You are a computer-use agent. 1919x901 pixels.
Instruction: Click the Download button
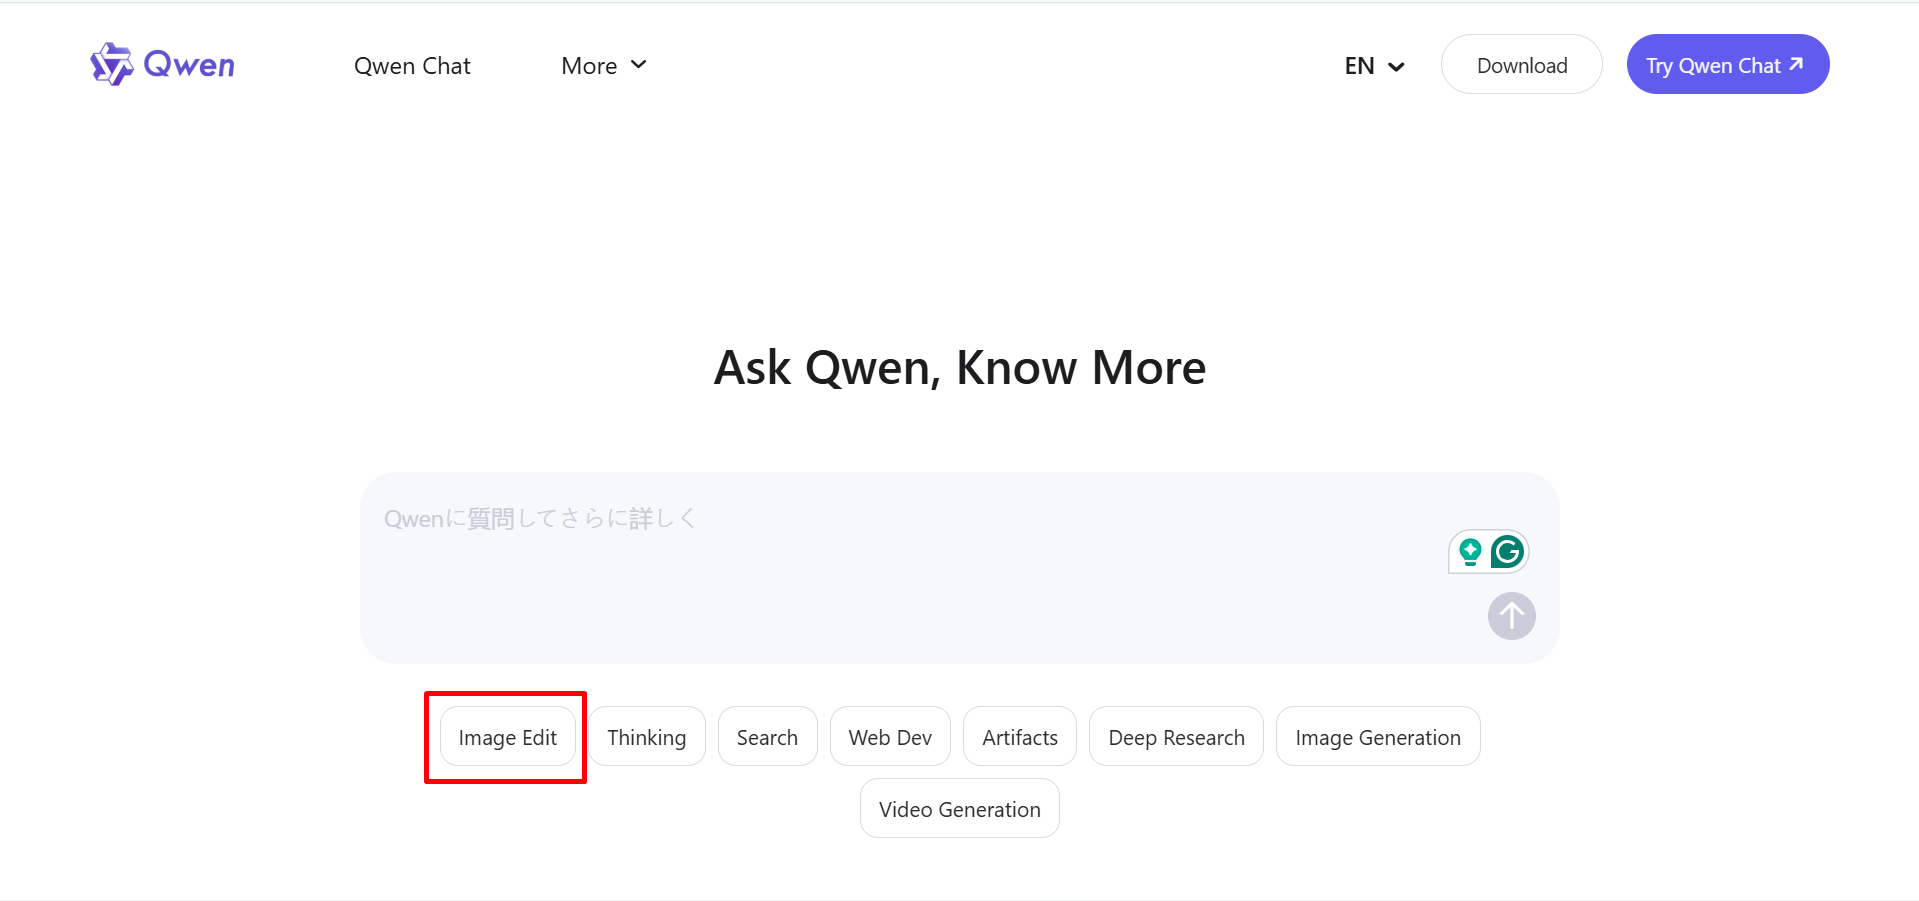pyautogui.click(x=1522, y=65)
